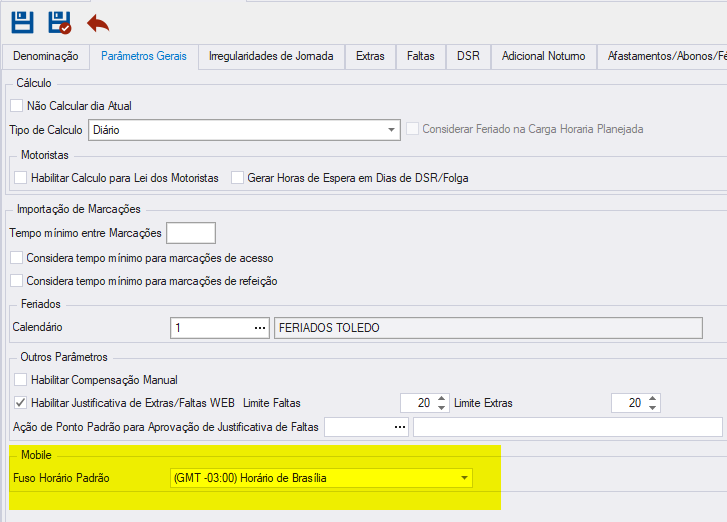Open the Extras tab
727x522 pixels.
[x=370, y=57]
